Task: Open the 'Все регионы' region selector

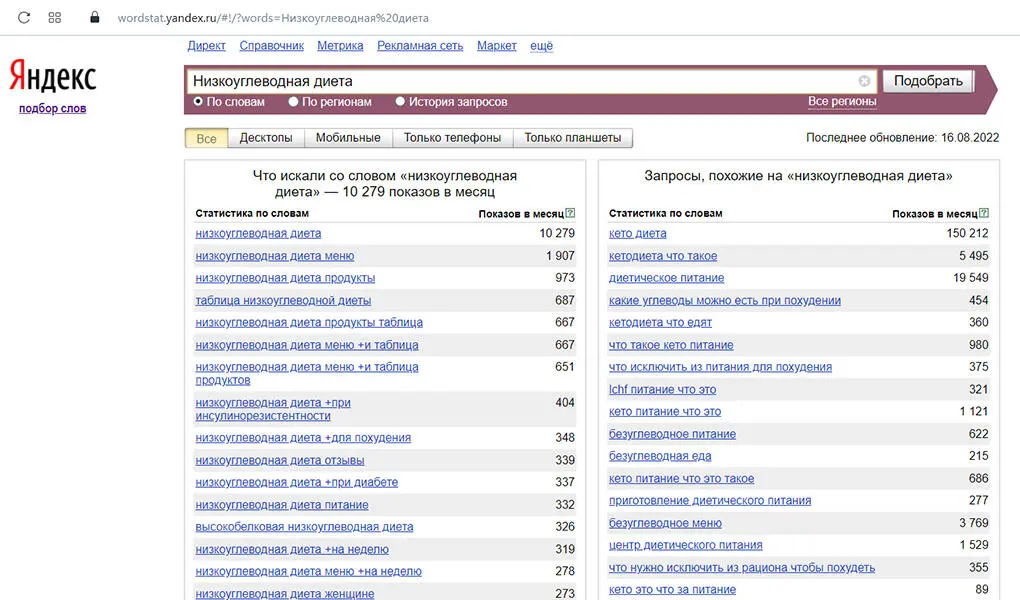Action: (x=842, y=101)
